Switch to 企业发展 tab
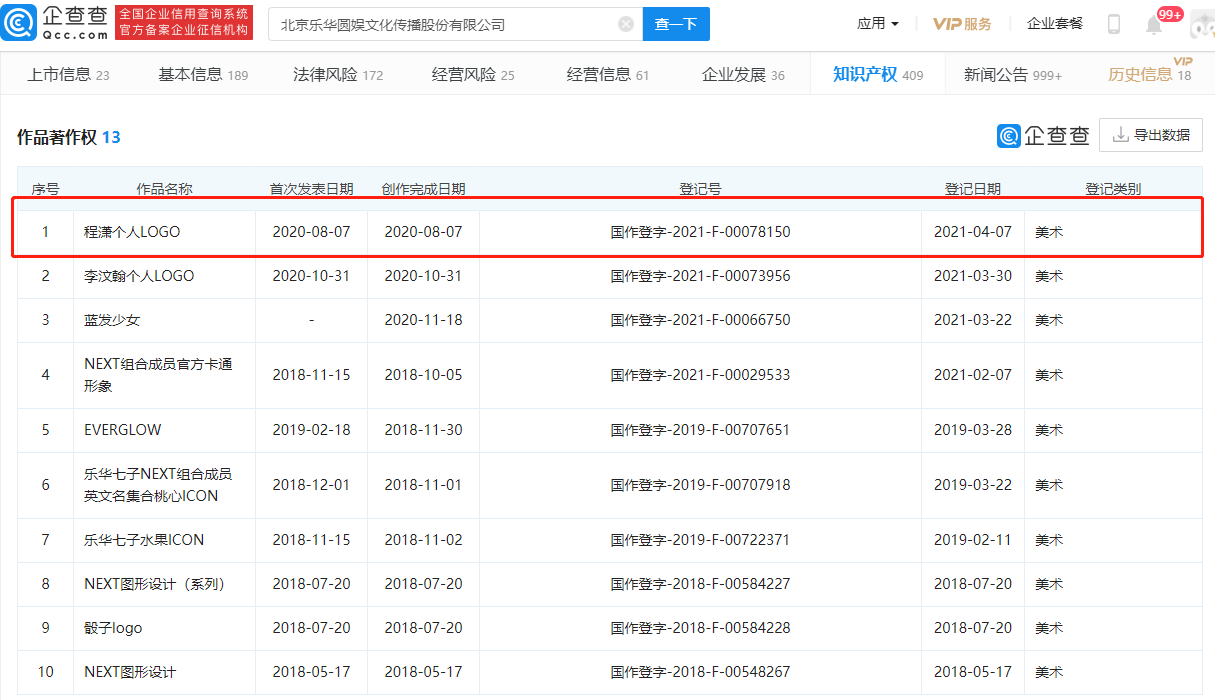The image size is (1215, 700). pyautogui.click(x=743, y=75)
